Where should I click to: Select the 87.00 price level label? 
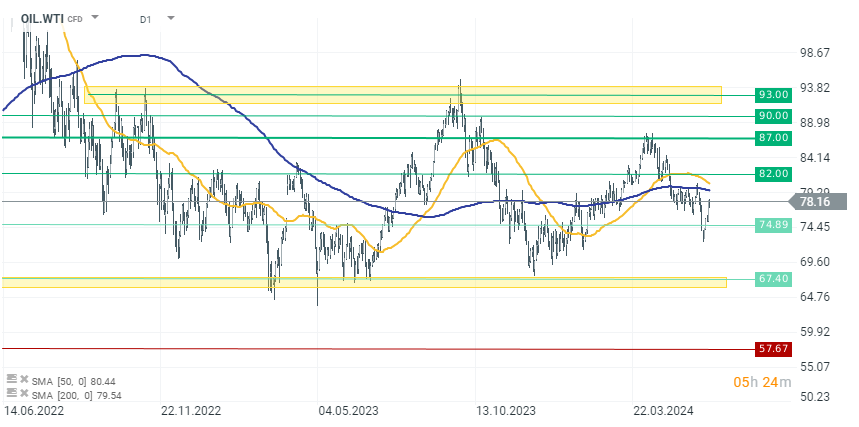tap(774, 138)
